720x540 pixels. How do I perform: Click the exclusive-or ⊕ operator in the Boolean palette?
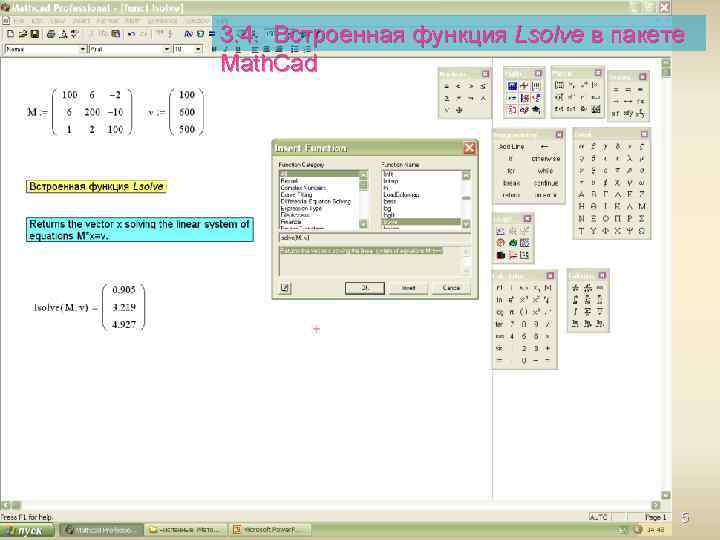point(459,110)
